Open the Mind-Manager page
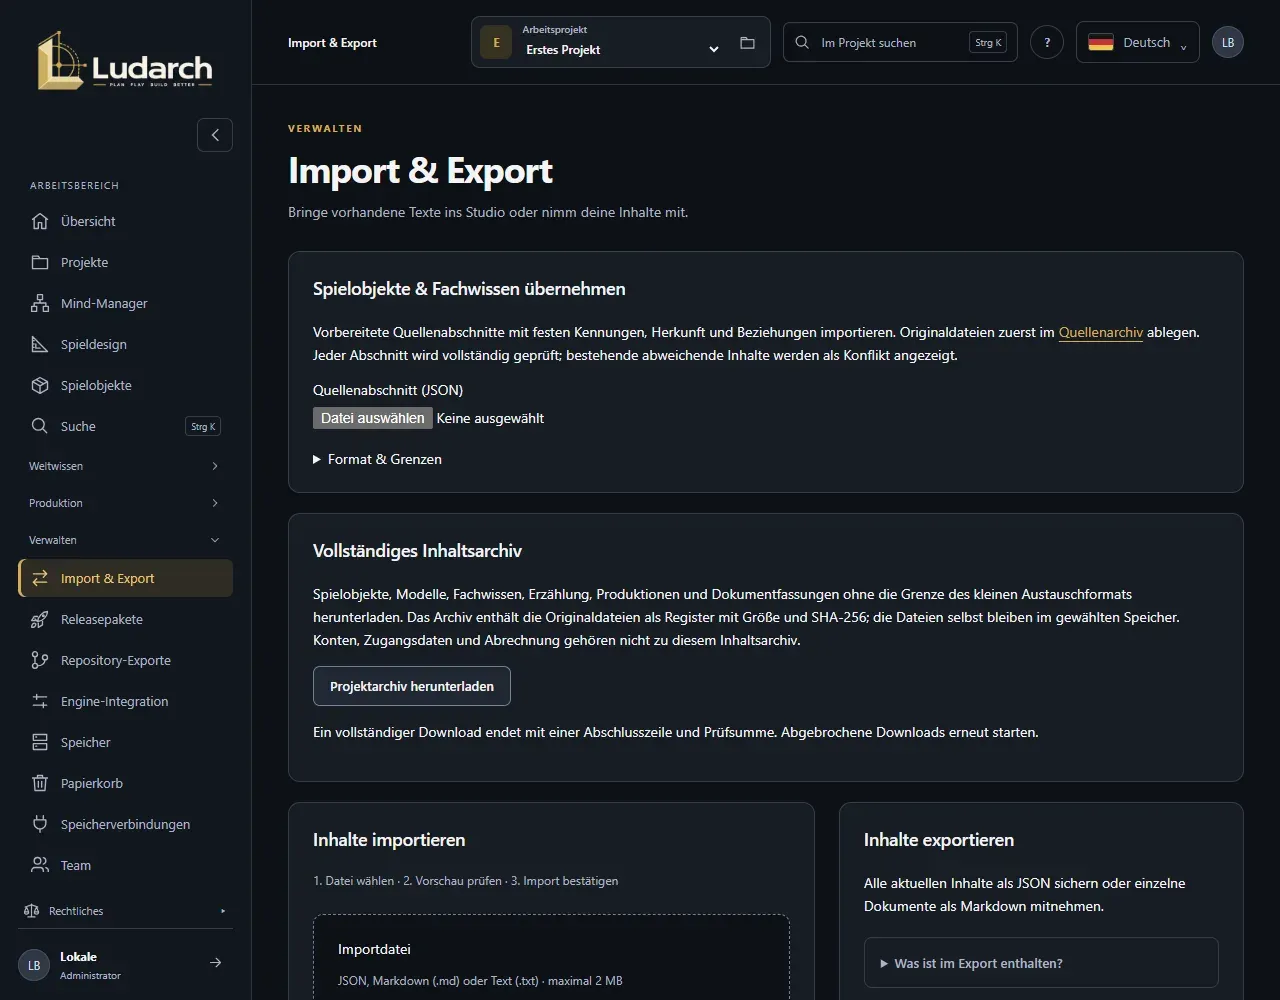1280x1000 pixels. 126,303
